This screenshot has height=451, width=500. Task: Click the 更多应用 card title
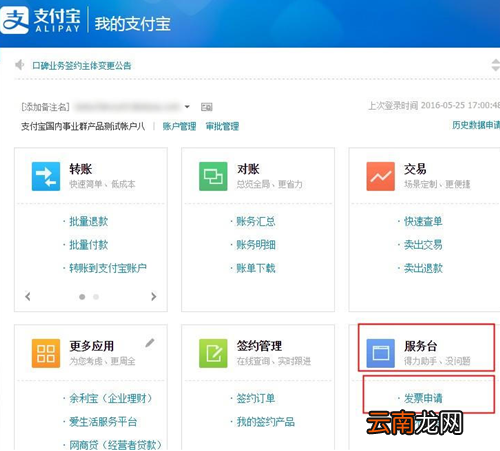click(92, 346)
